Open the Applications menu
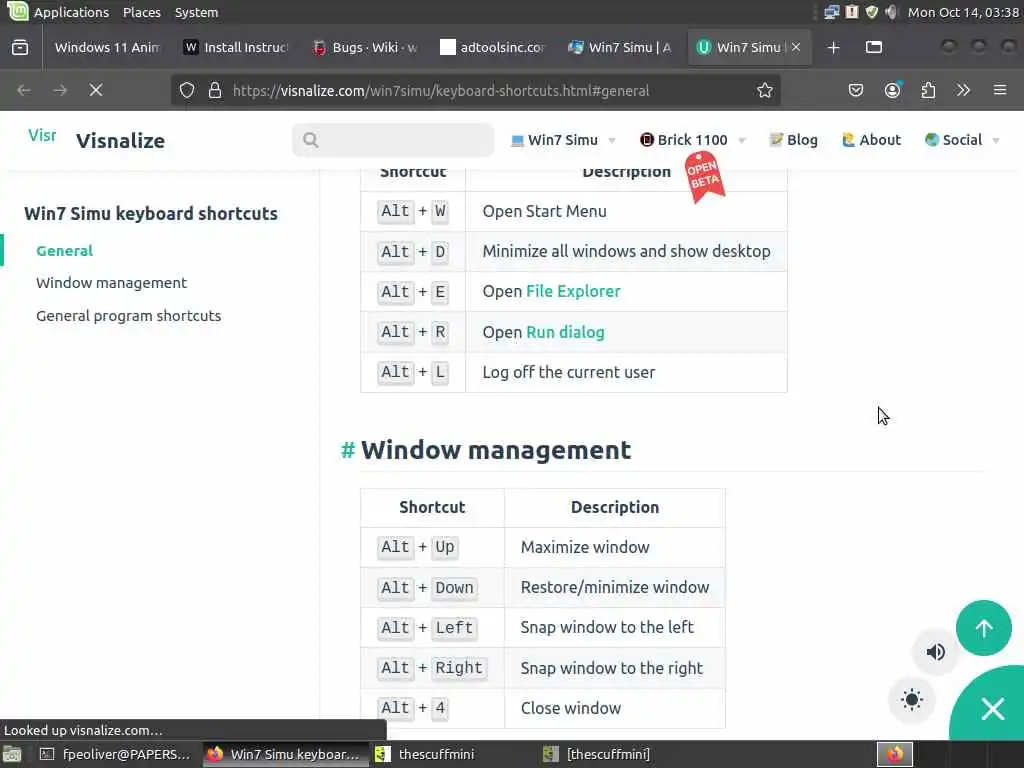This screenshot has height=768, width=1024. [71, 12]
